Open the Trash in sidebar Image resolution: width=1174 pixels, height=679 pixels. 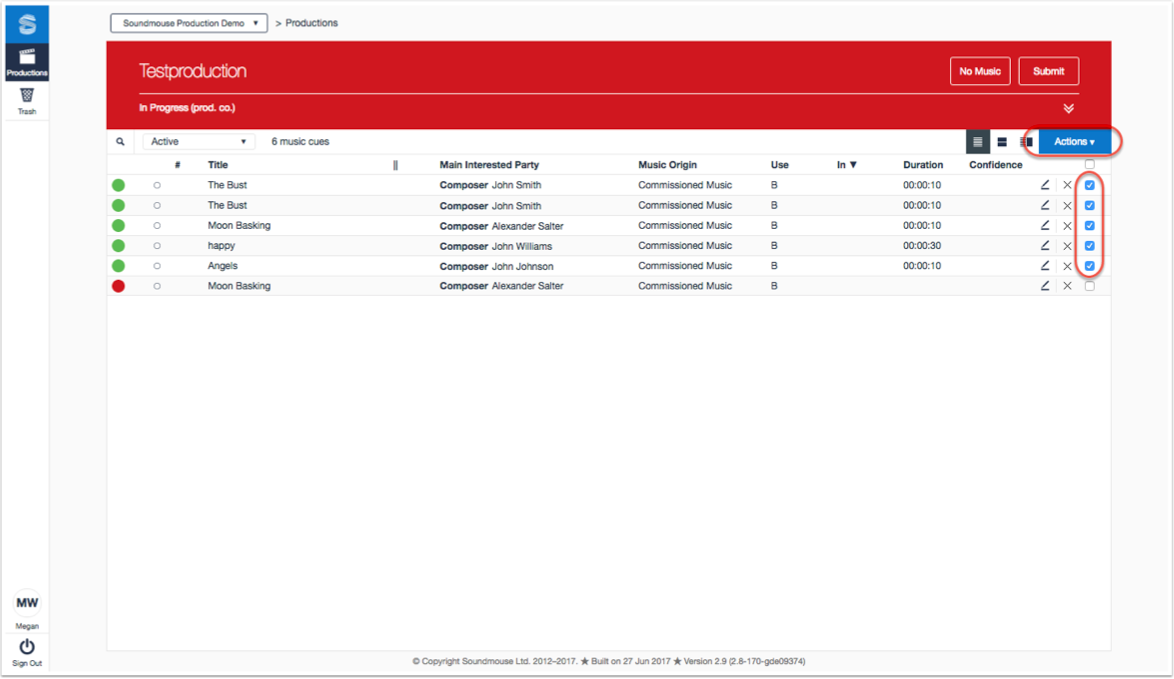tap(27, 101)
